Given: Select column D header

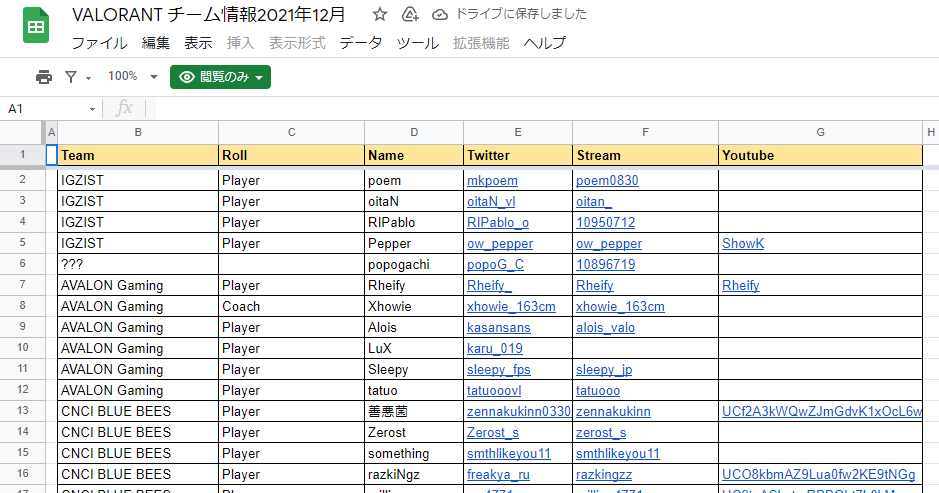Looking at the screenshot, I should (414, 132).
